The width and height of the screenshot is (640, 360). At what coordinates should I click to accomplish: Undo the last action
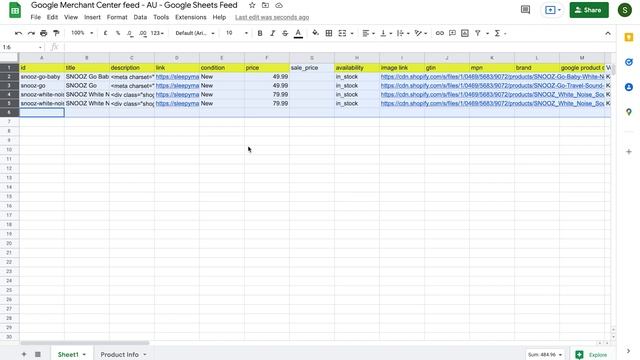[x=18, y=33]
